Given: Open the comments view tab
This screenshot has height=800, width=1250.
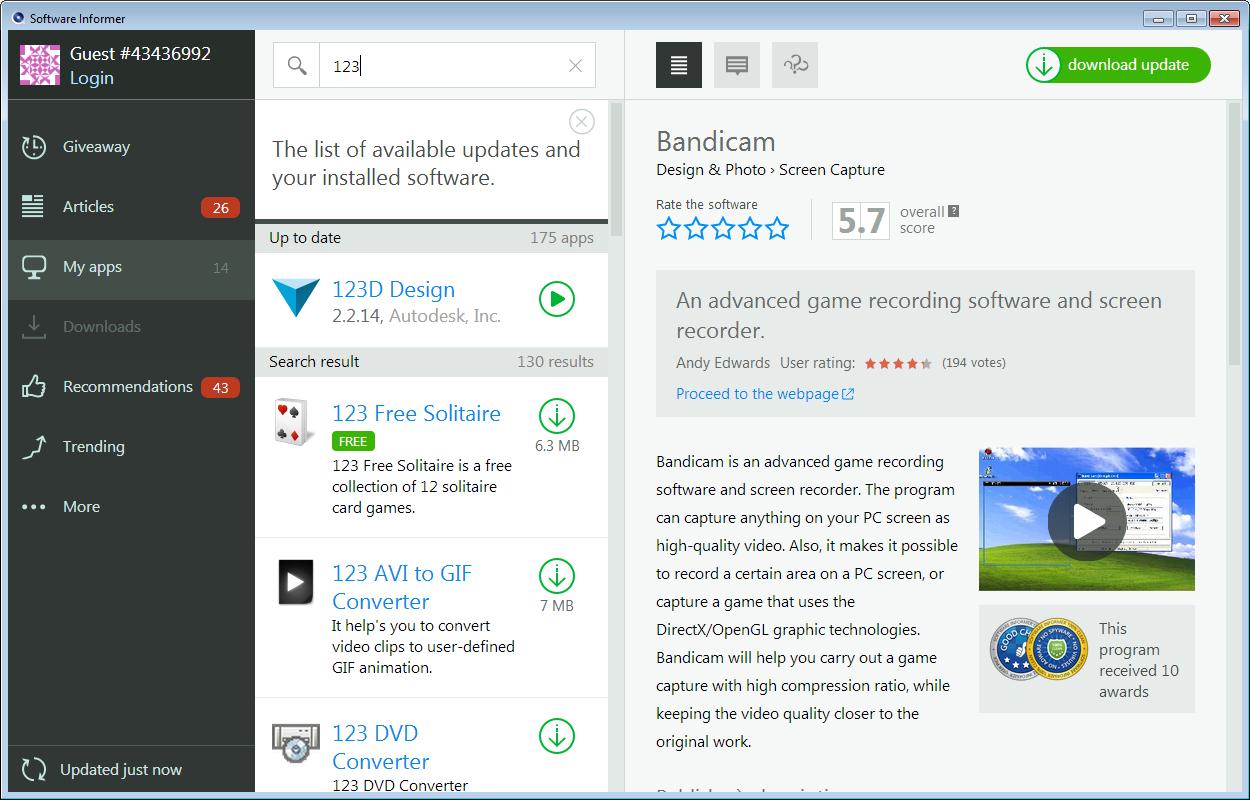Looking at the screenshot, I should (737, 65).
